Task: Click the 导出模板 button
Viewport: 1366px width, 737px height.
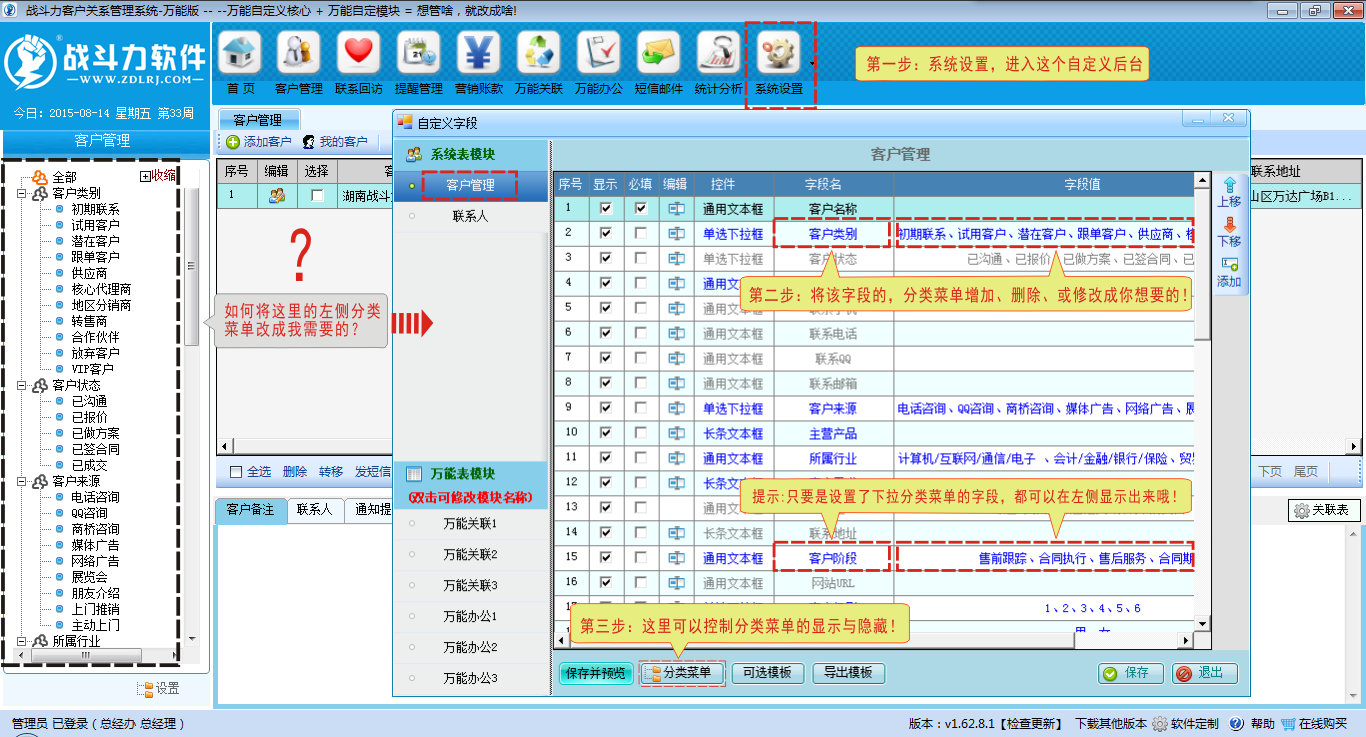Action: (848, 674)
